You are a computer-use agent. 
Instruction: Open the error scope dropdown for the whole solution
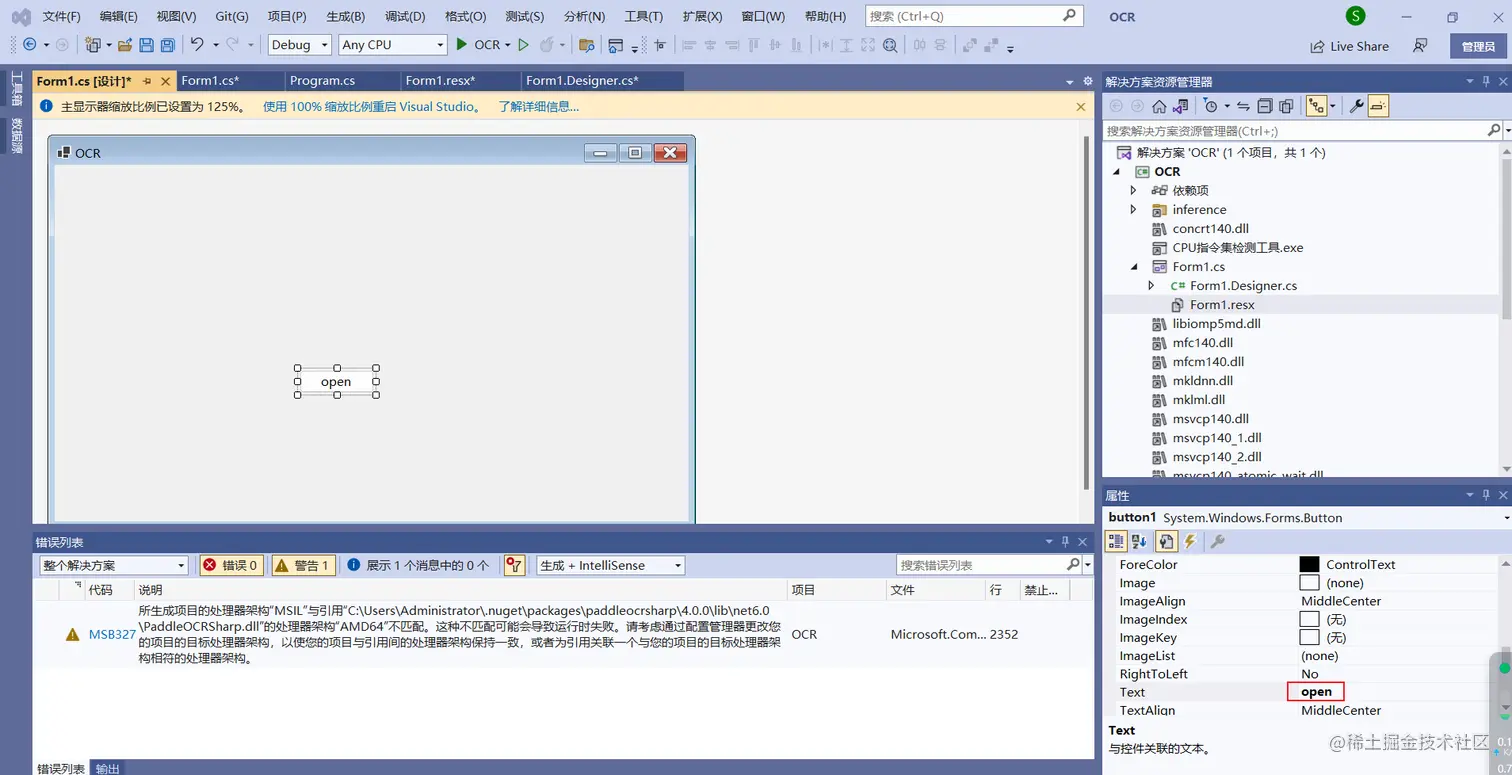[x=114, y=565]
